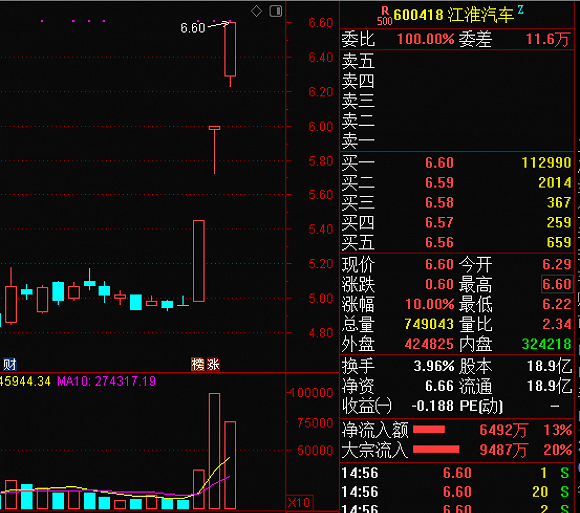Viewport: 580px width, 513px height.
Task: Click 买一 bid volume 112990
Action: (x=546, y=163)
